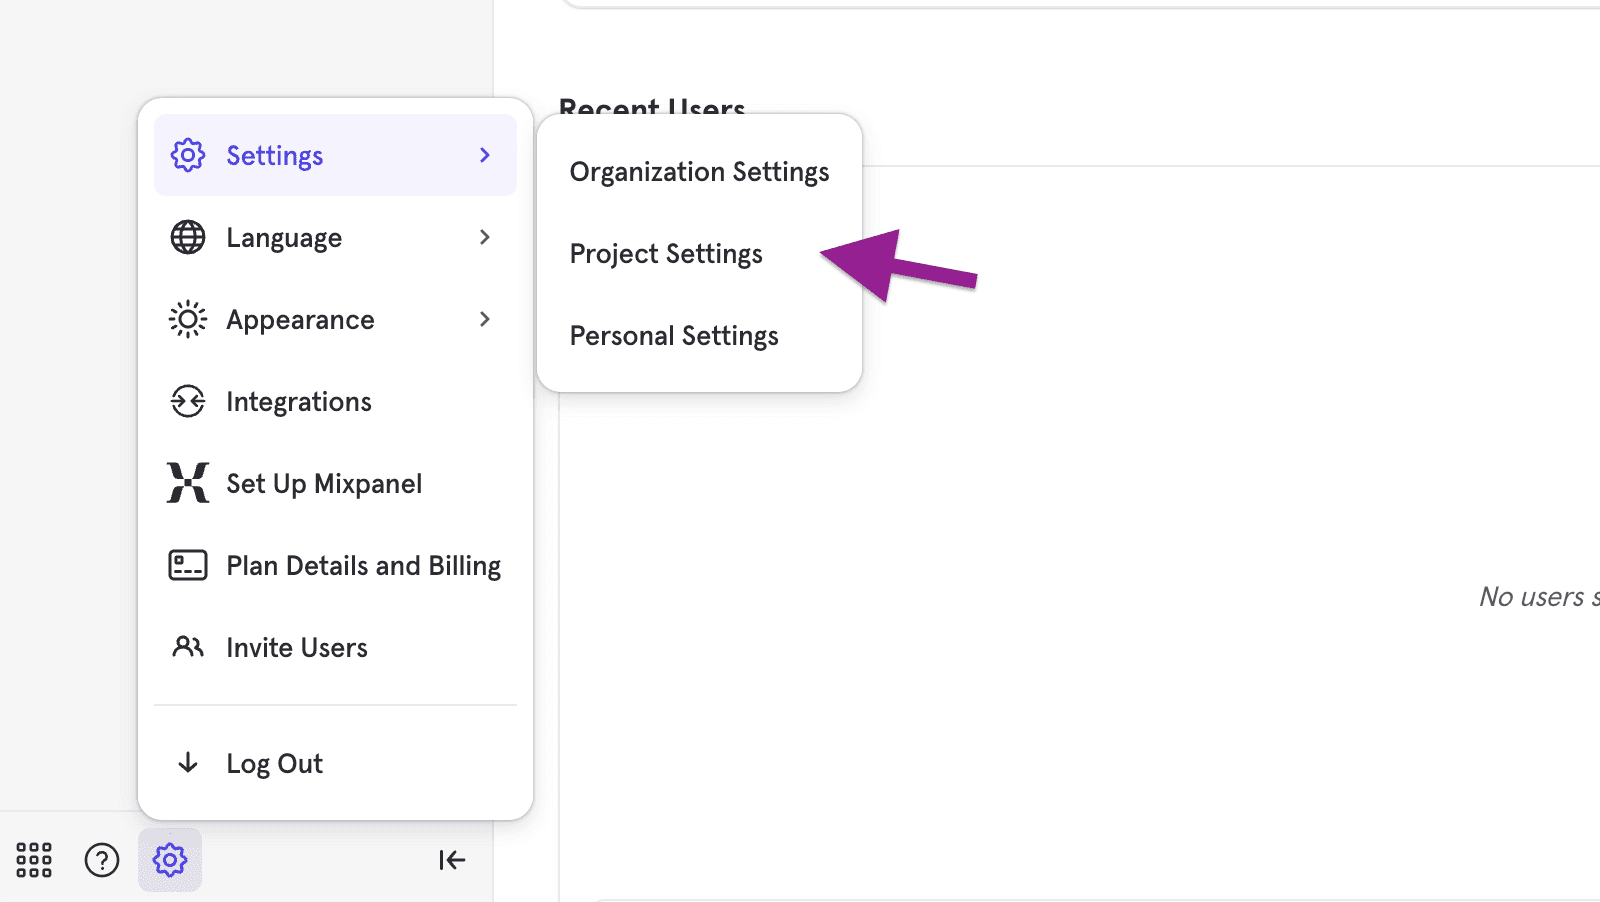Click the Invite Users people icon
1600x902 pixels.
tap(188, 647)
